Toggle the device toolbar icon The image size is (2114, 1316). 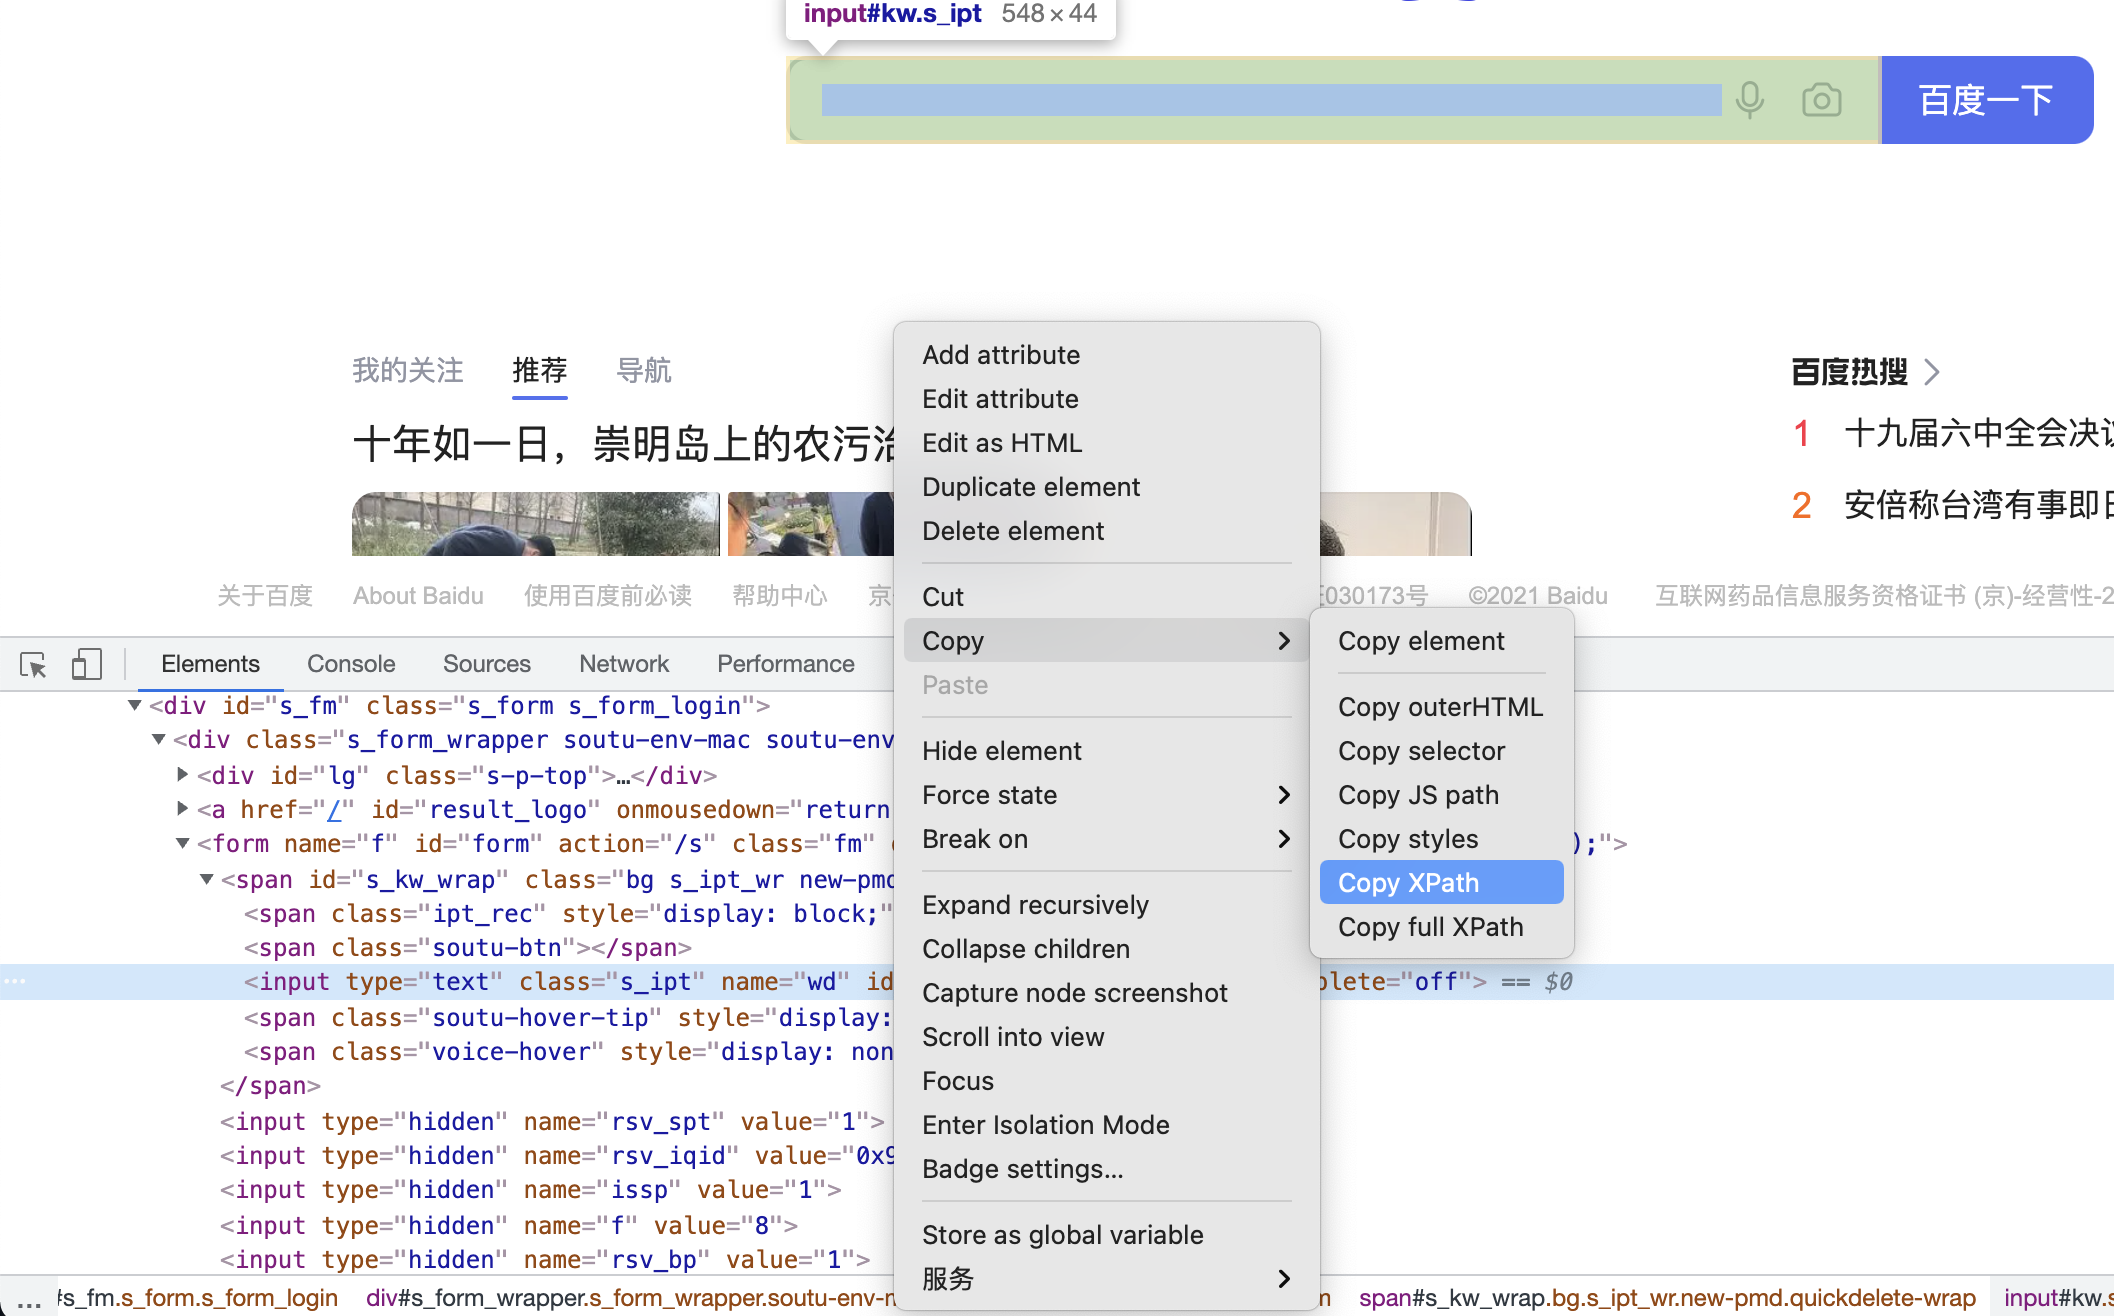tap(86, 664)
